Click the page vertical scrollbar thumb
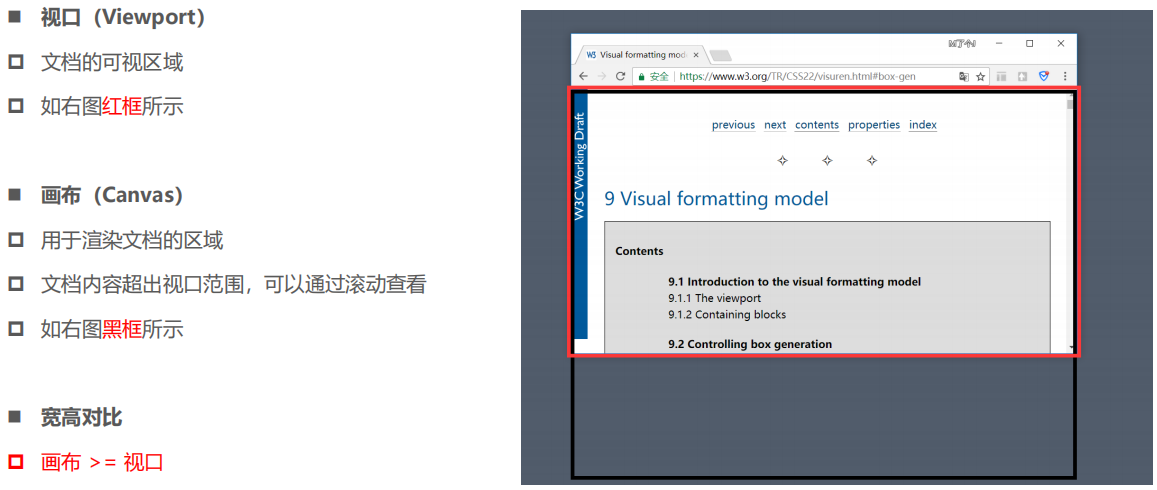Viewport: 1157px width, 490px height. point(1070,103)
